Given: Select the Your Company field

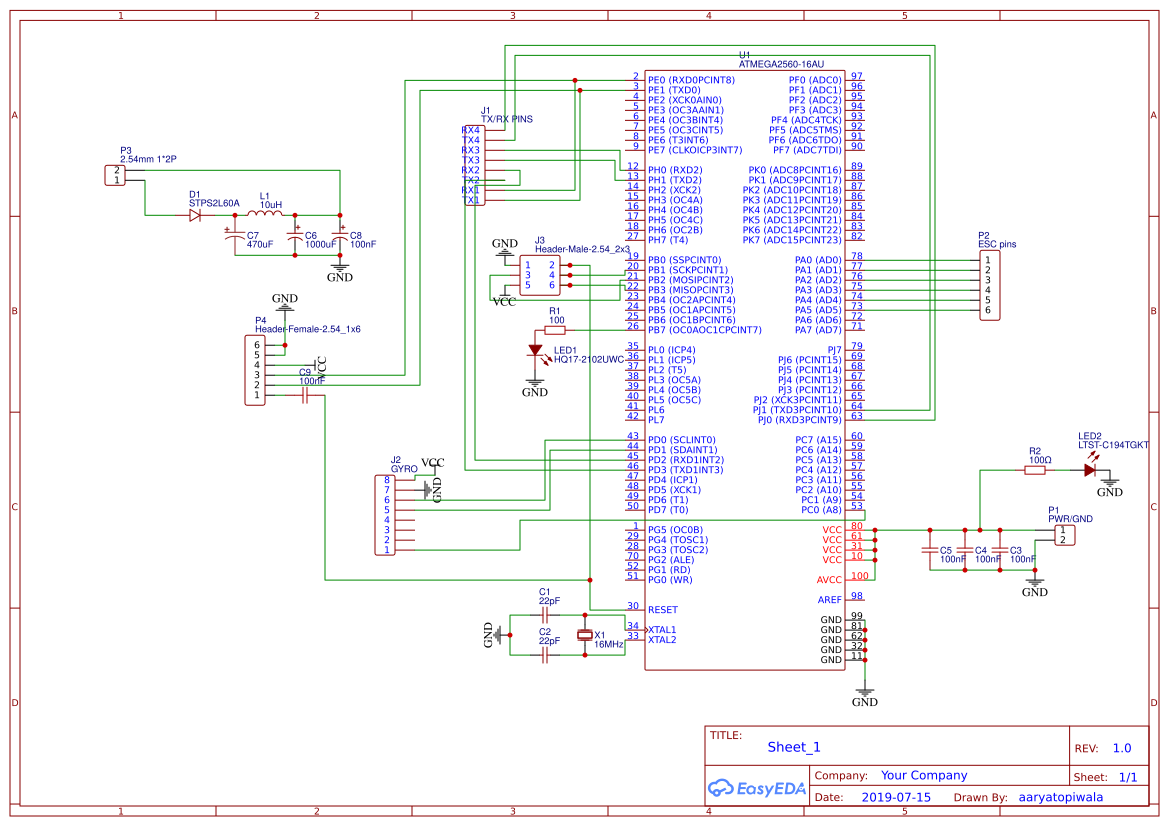Looking at the screenshot, I should point(924,775).
